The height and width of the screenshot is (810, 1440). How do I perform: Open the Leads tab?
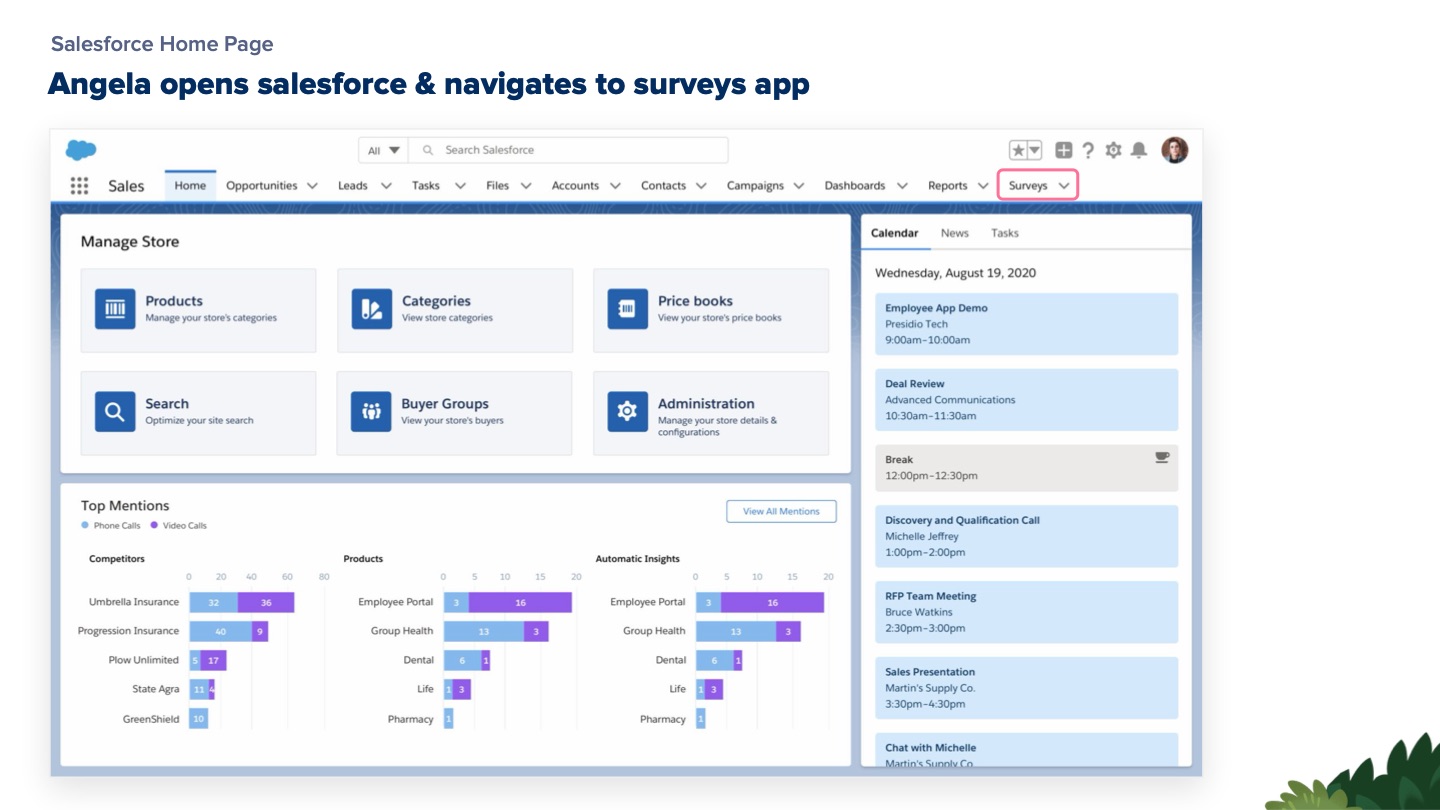(353, 186)
